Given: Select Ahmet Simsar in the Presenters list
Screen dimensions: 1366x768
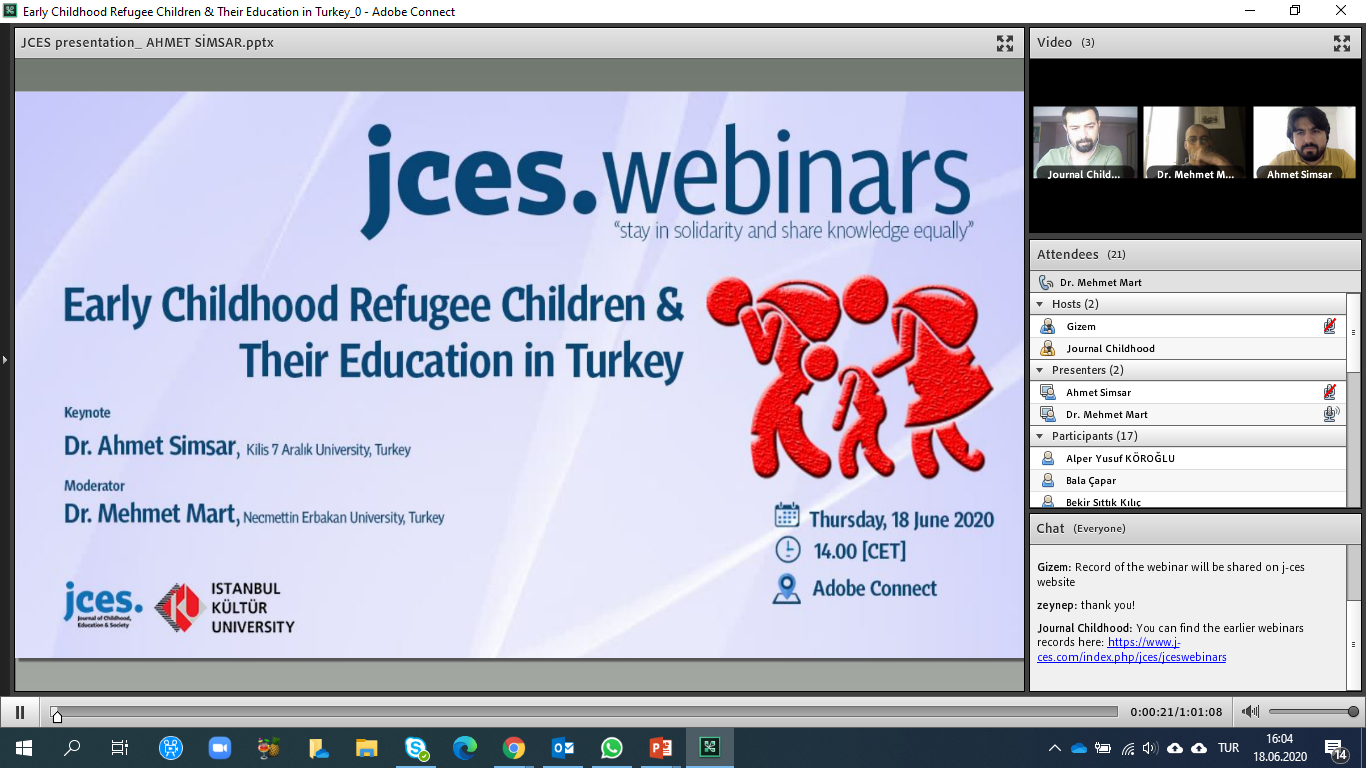Looking at the screenshot, I should pyautogui.click(x=1098, y=393).
